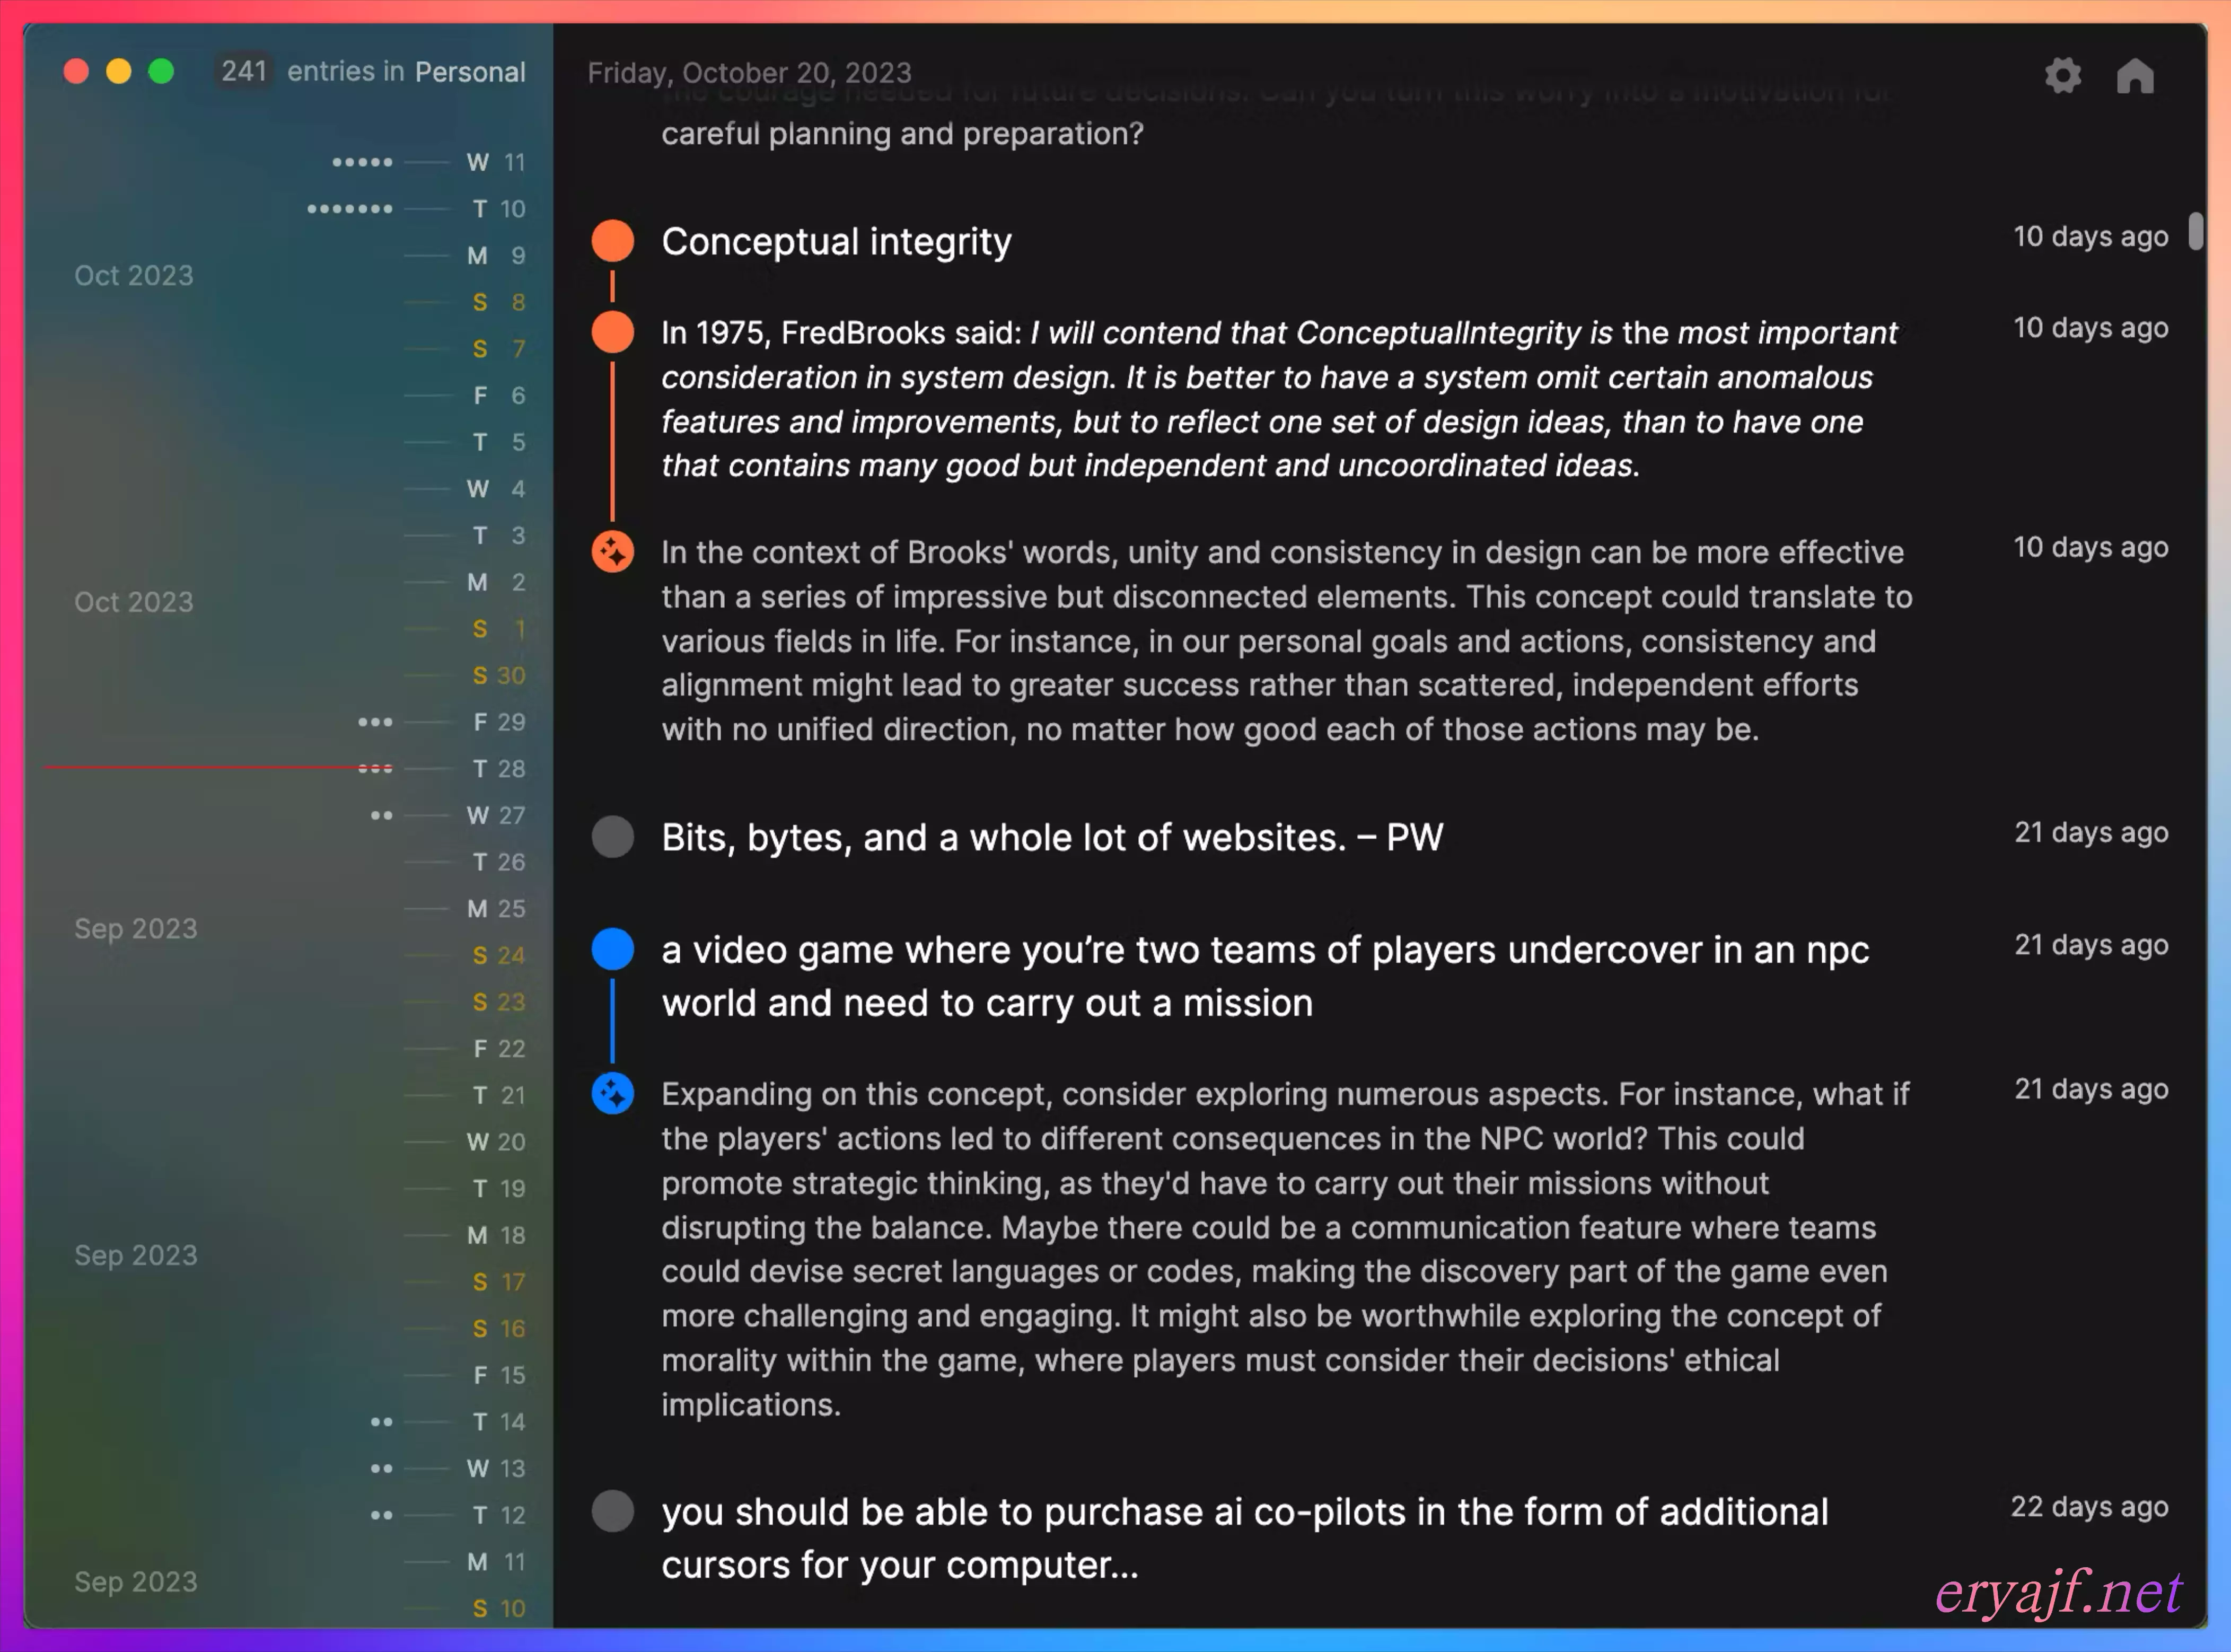This screenshot has height=1652, width=2231.
Task: Open the settings gear icon
Action: coord(2062,75)
